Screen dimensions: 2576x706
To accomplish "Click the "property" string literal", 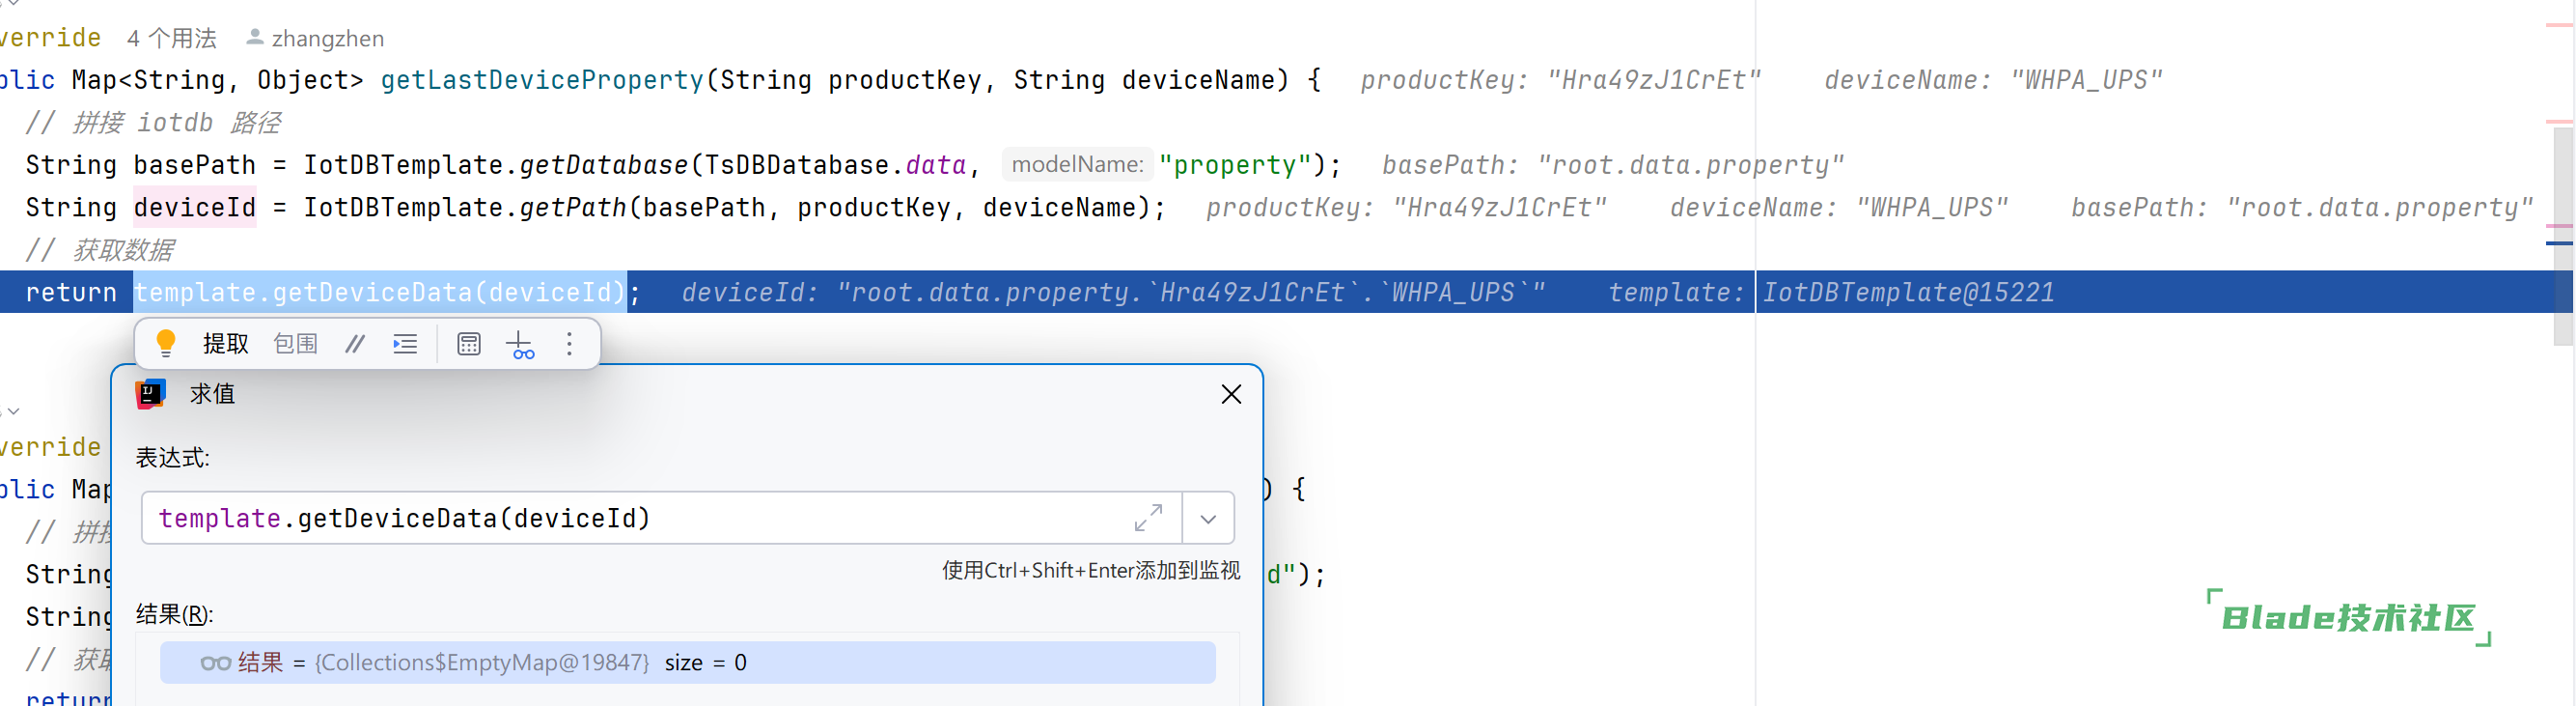I will tap(1234, 165).
